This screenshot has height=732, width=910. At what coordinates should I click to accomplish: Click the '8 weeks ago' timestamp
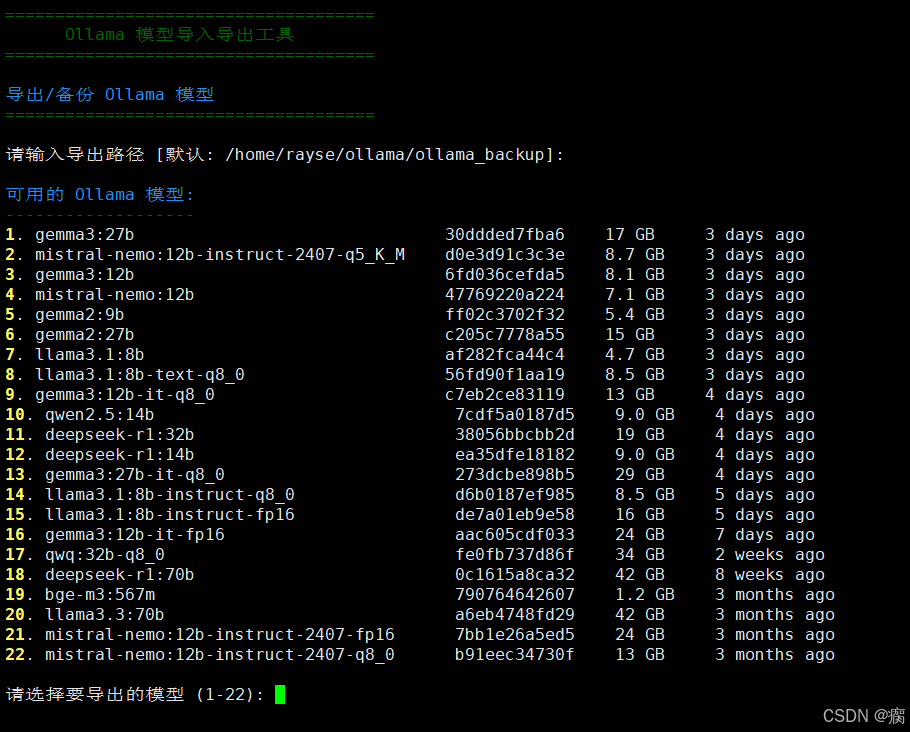tap(770, 575)
